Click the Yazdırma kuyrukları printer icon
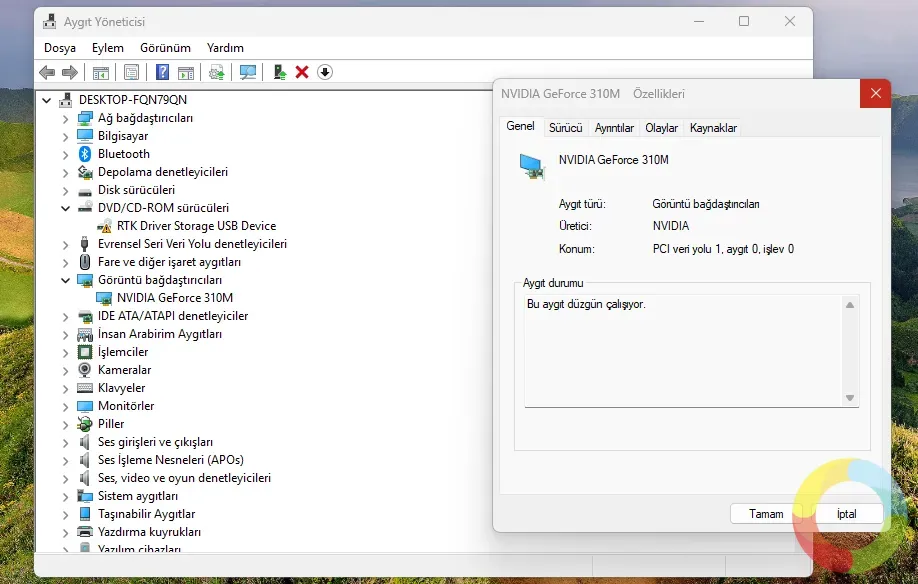This screenshot has height=584, width=918. 85,532
